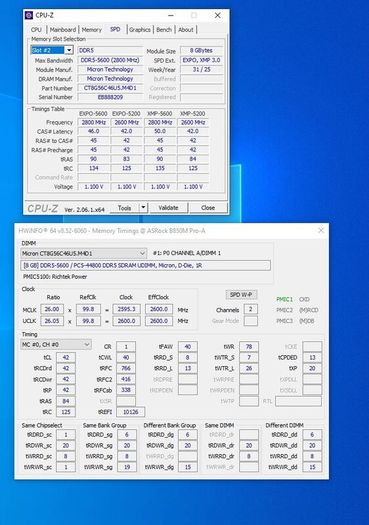Click the tRDRD_dd value field 6
This screenshot has height=525, width=369.
click(x=312, y=435)
